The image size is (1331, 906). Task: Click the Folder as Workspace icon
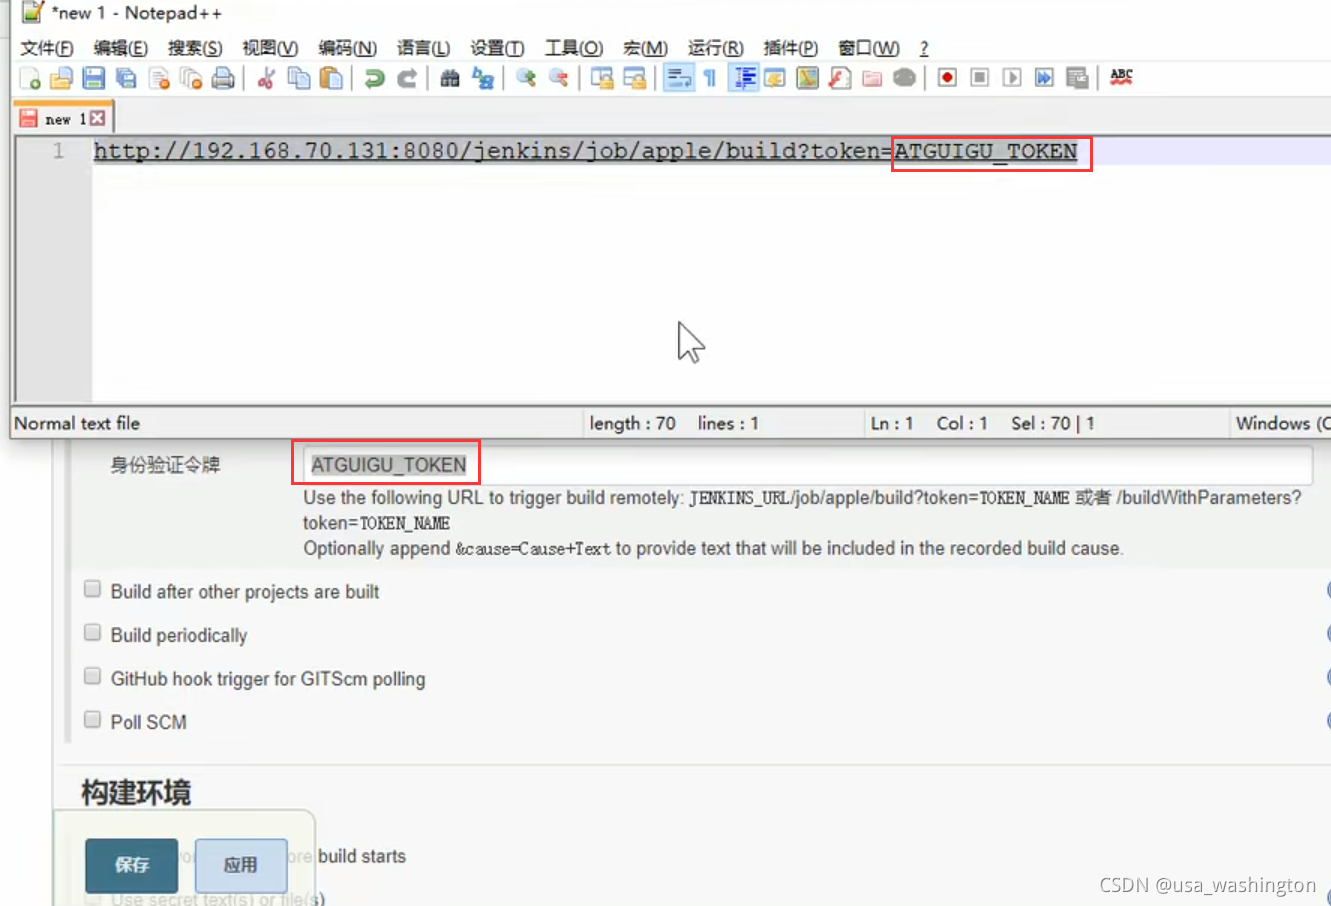[x=872, y=78]
